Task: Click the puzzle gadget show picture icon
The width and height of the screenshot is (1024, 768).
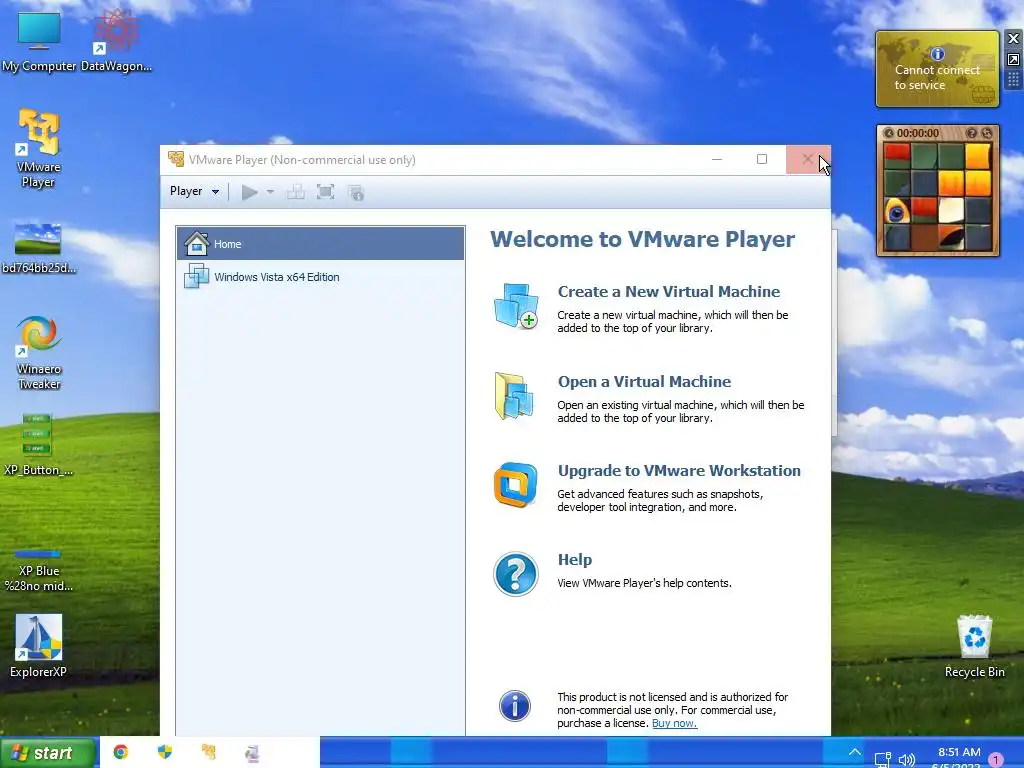Action: pos(972,133)
